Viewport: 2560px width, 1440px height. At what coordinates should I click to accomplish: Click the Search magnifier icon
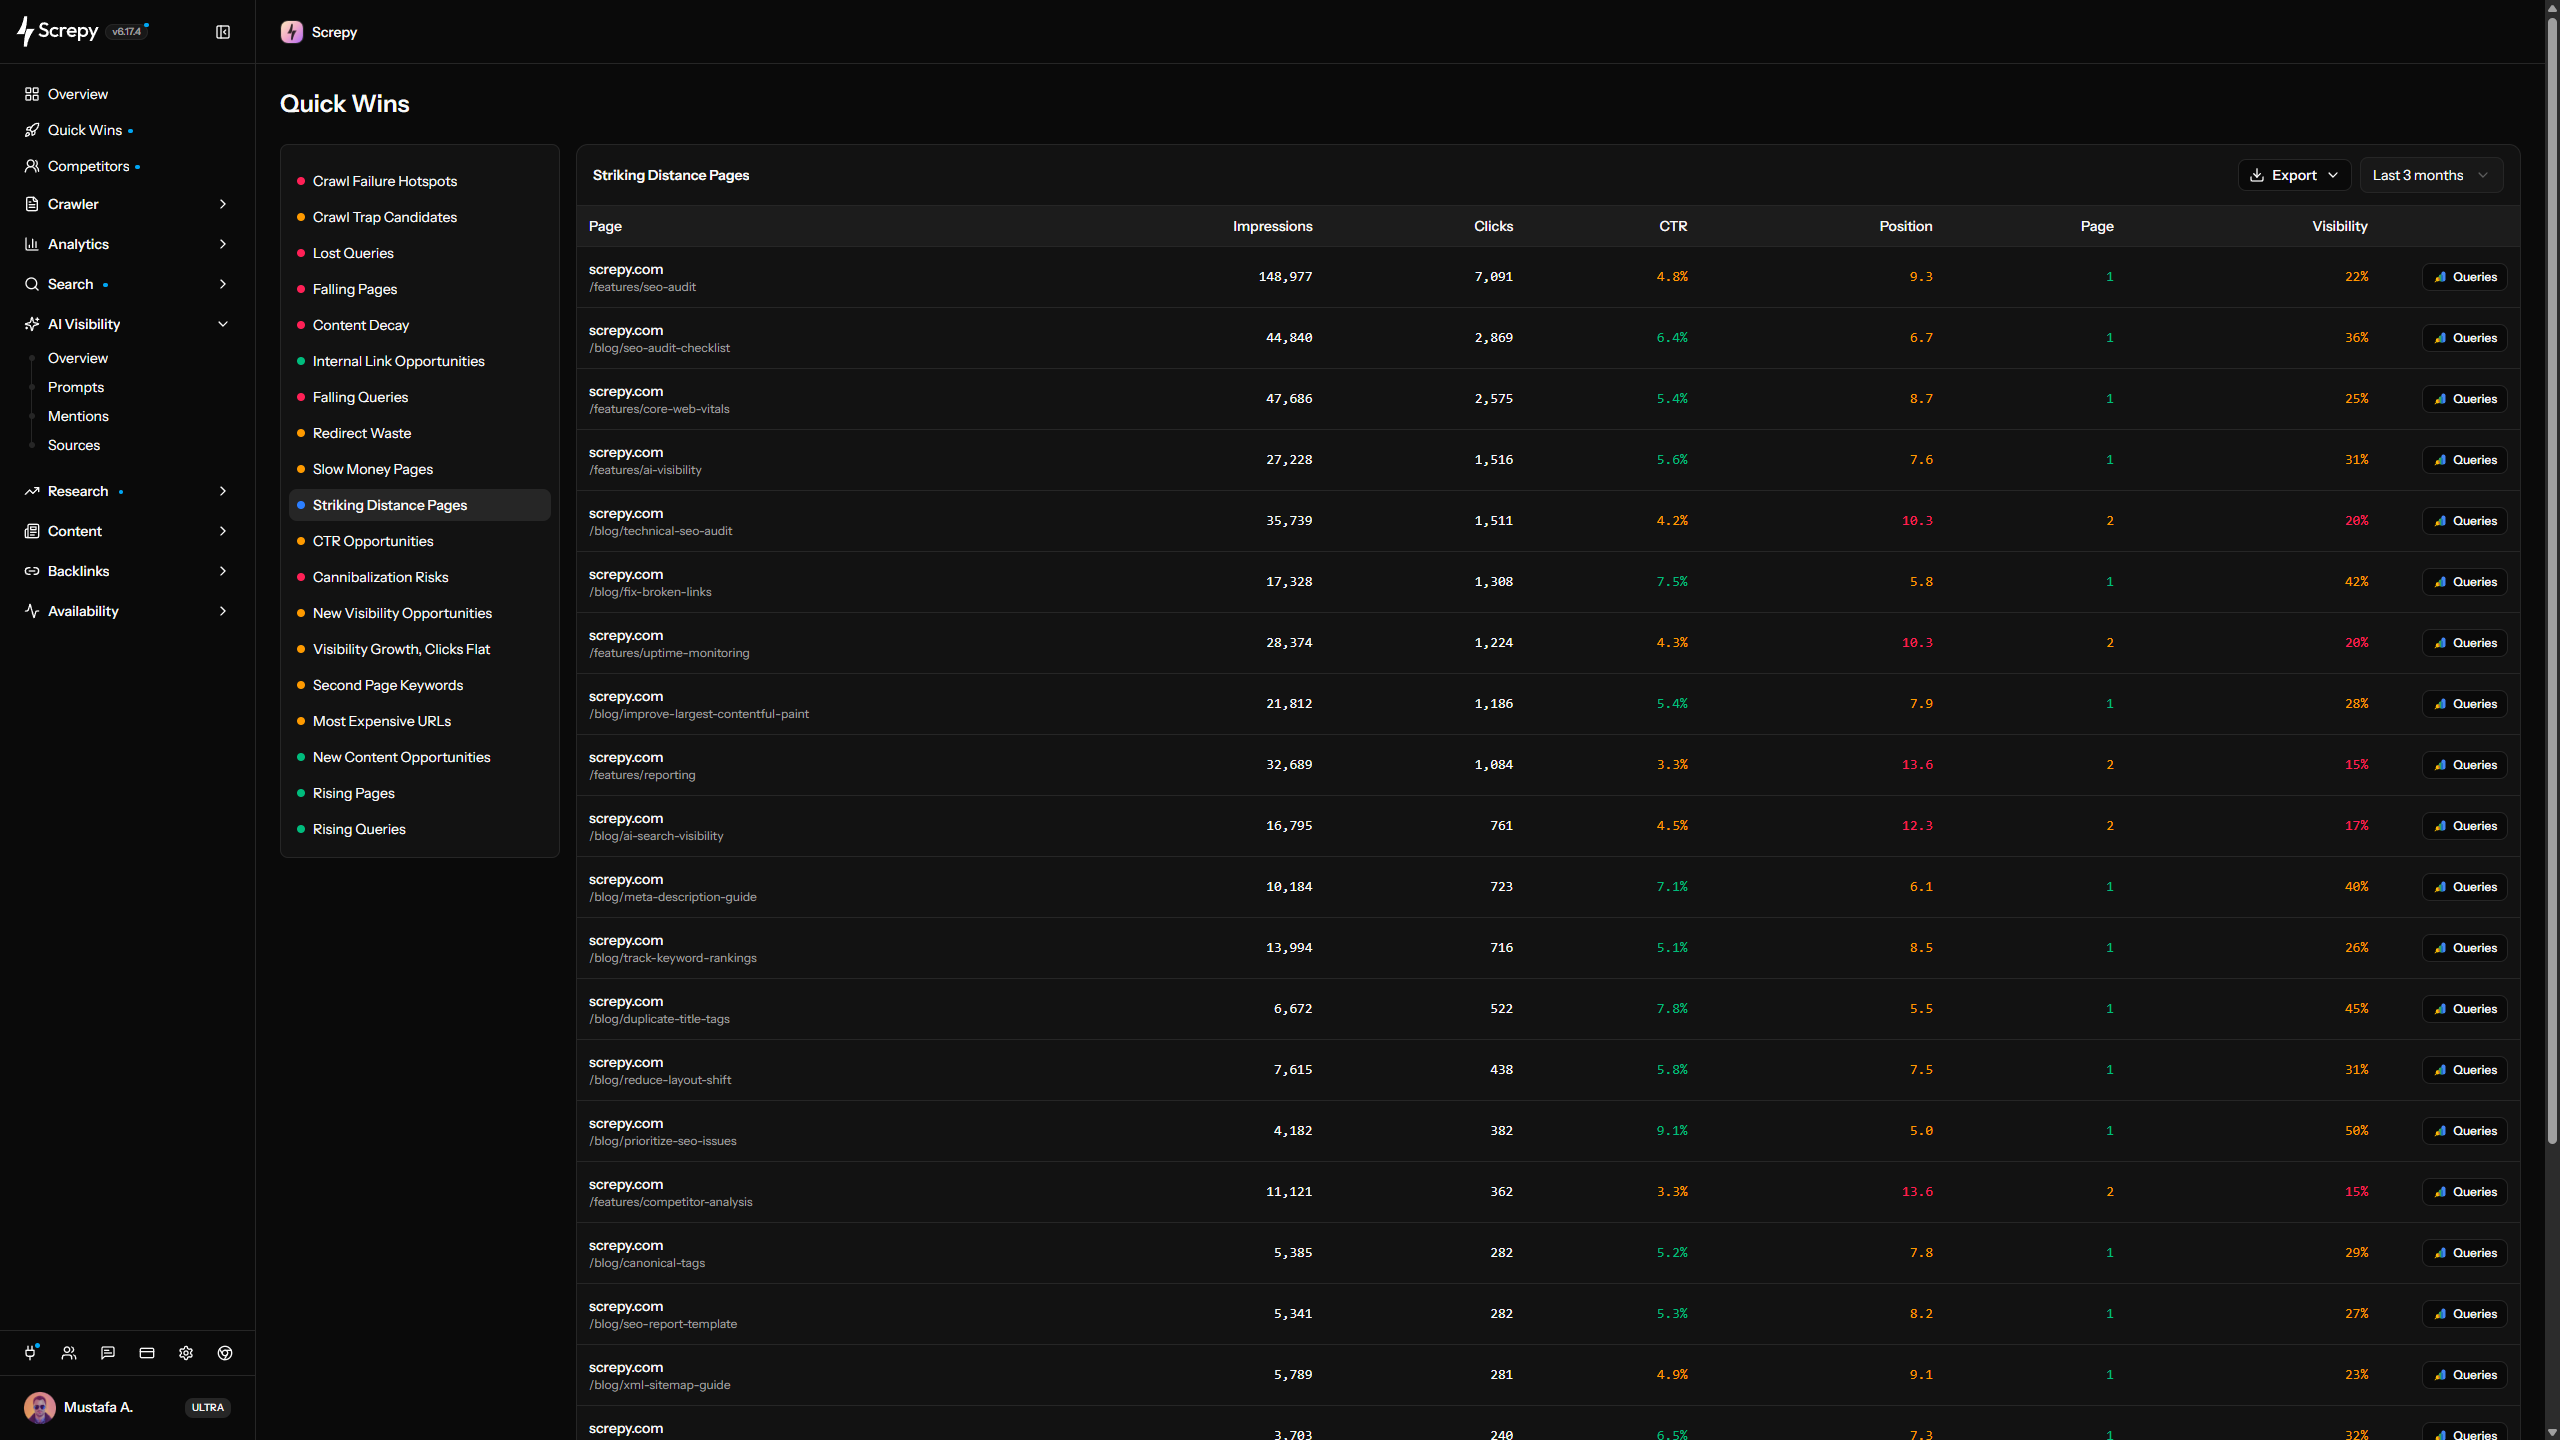coord(32,284)
